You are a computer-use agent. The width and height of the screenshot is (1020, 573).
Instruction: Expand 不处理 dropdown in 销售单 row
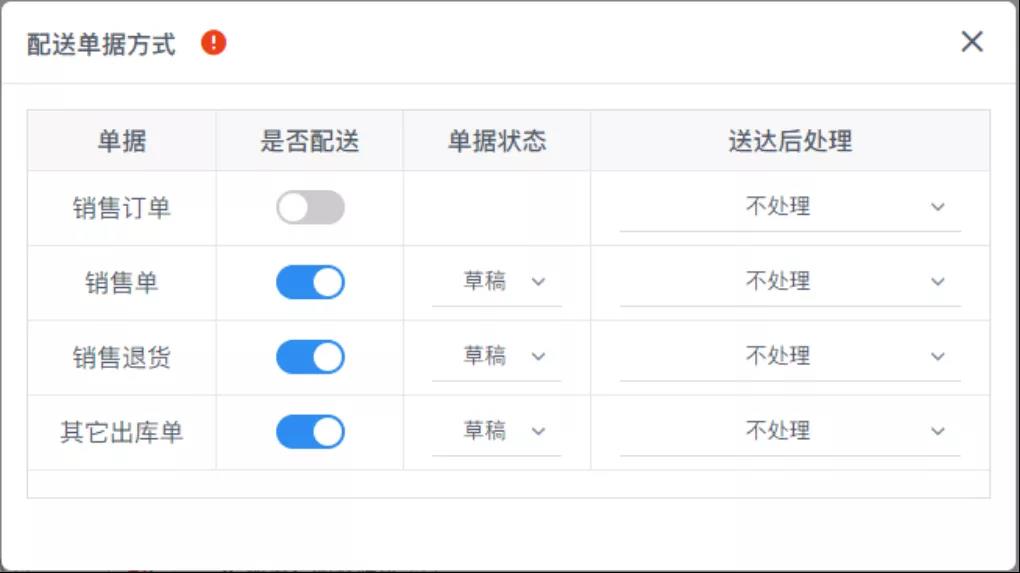(x=790, y=282)
